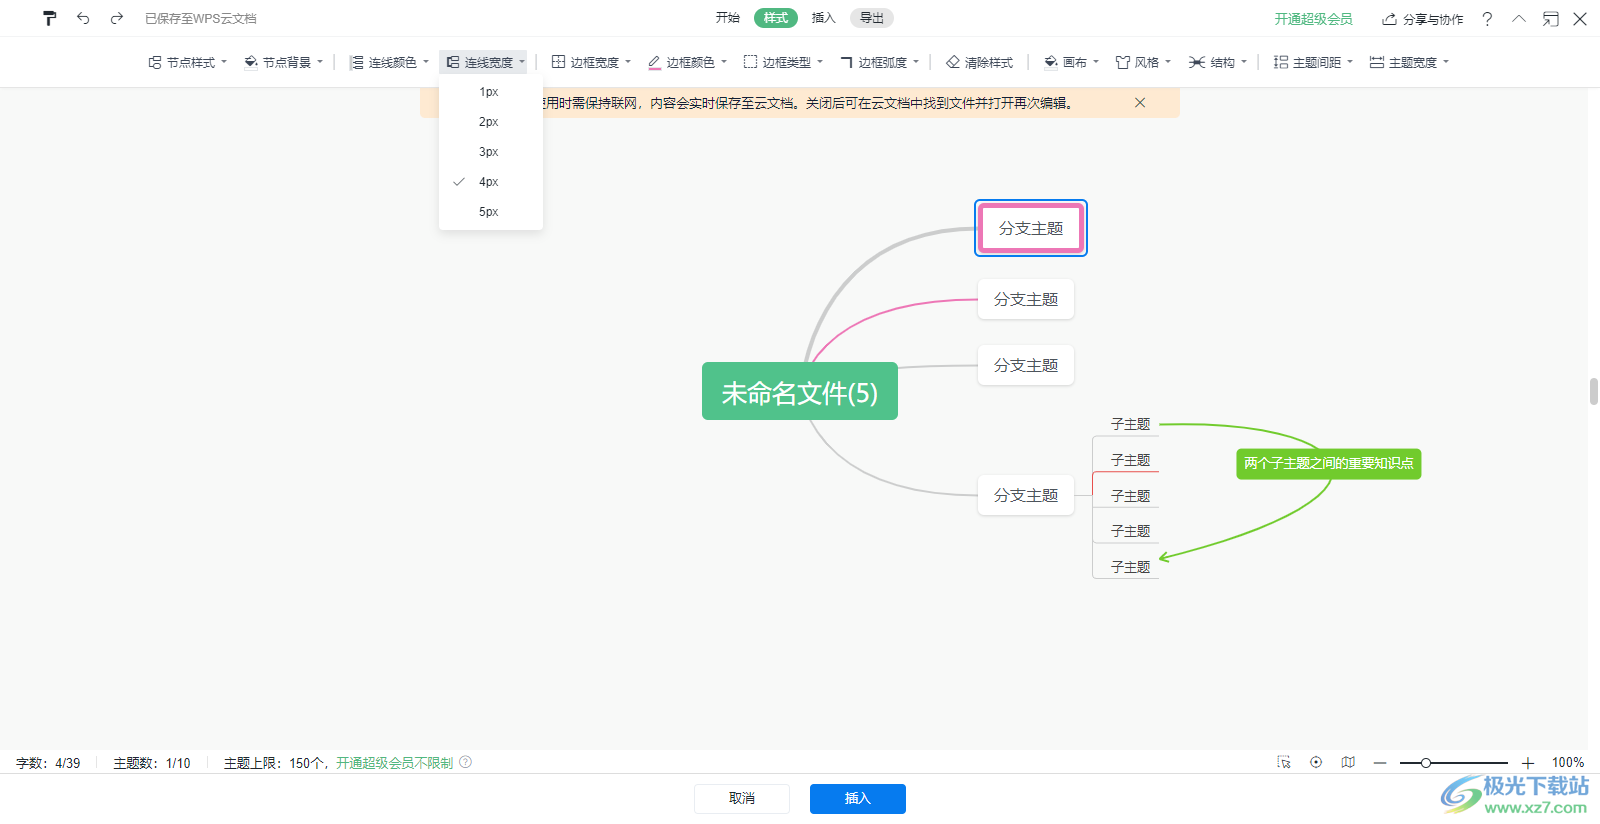The height and width of the screenshot is (824, 1600).
Task: Center the view on the central topic
Action: click(1316, 762)
